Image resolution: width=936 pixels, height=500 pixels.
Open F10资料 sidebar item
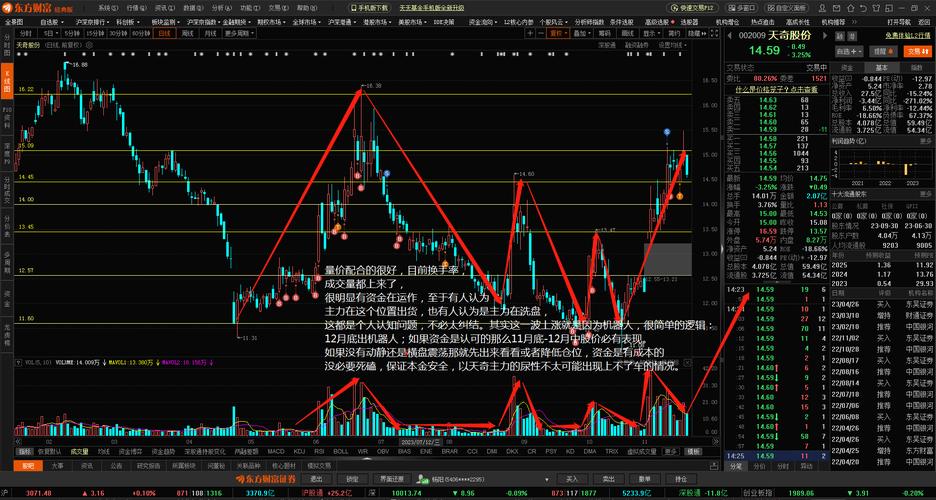pyautogui.click(x=7, y=118)
